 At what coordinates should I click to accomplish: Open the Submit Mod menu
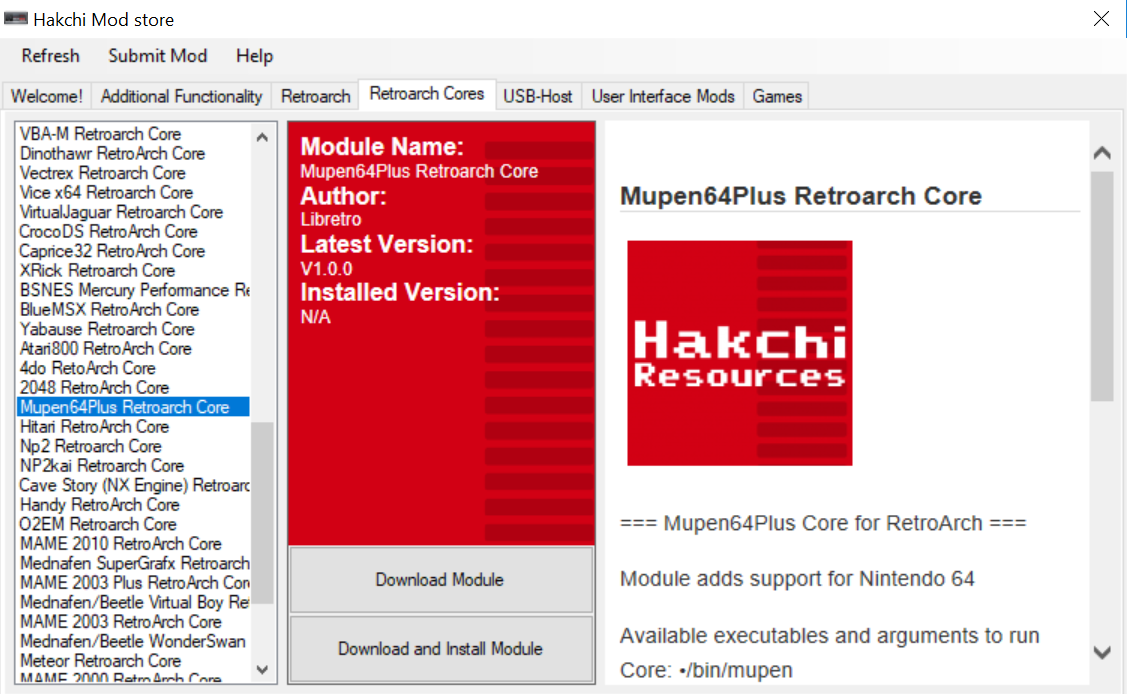coord(157,56)
